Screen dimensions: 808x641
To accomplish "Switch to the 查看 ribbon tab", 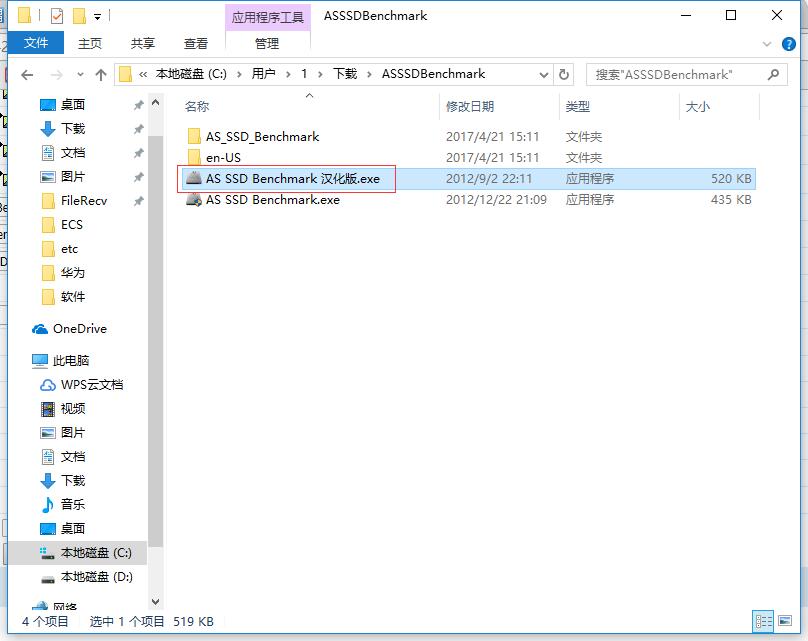I will [x=194, y=43].
